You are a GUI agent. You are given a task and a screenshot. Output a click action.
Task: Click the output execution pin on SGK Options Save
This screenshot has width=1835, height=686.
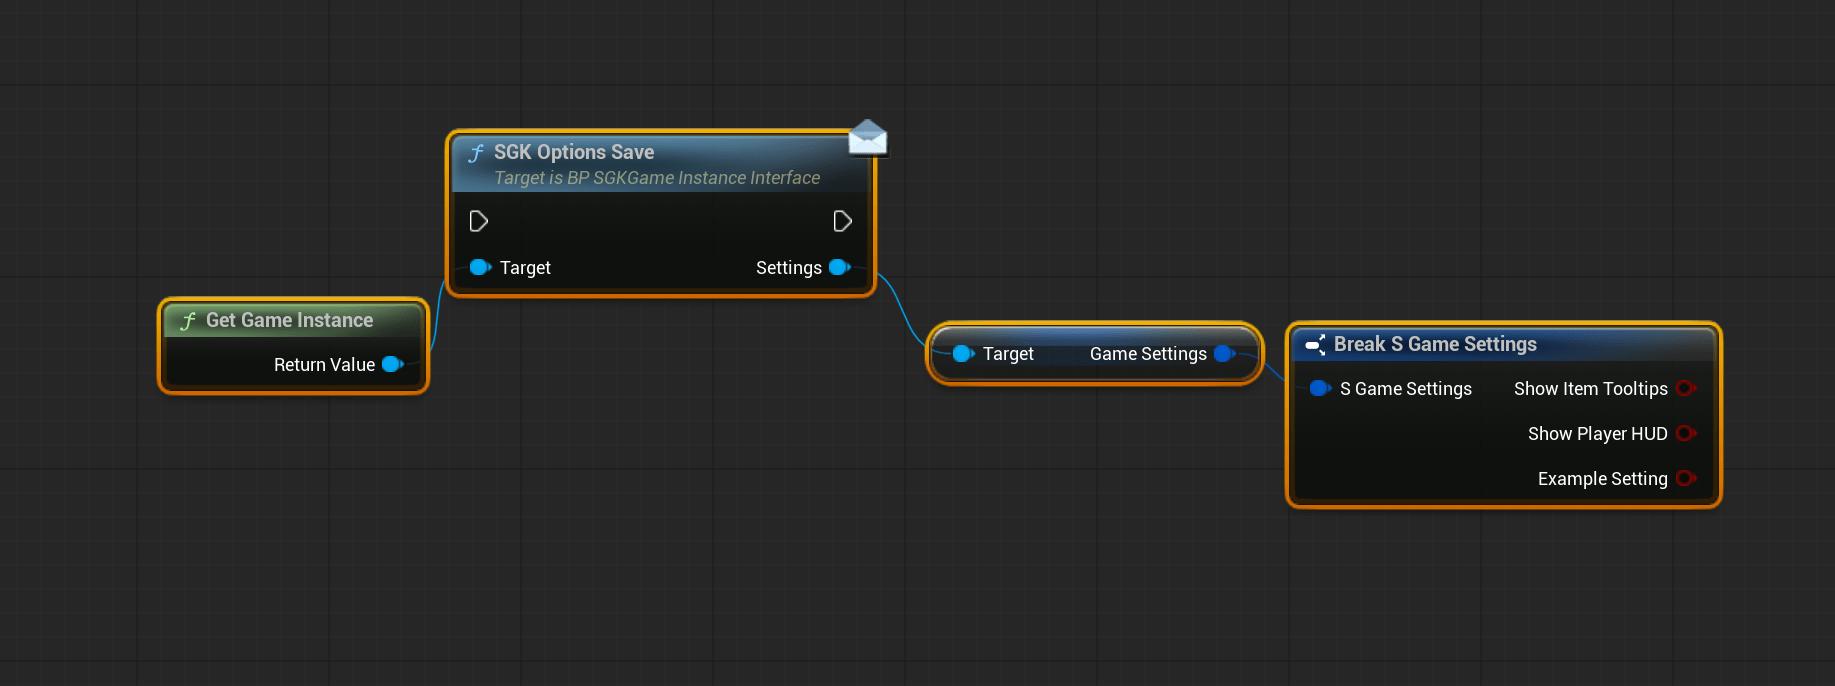(x=843, y=221)
